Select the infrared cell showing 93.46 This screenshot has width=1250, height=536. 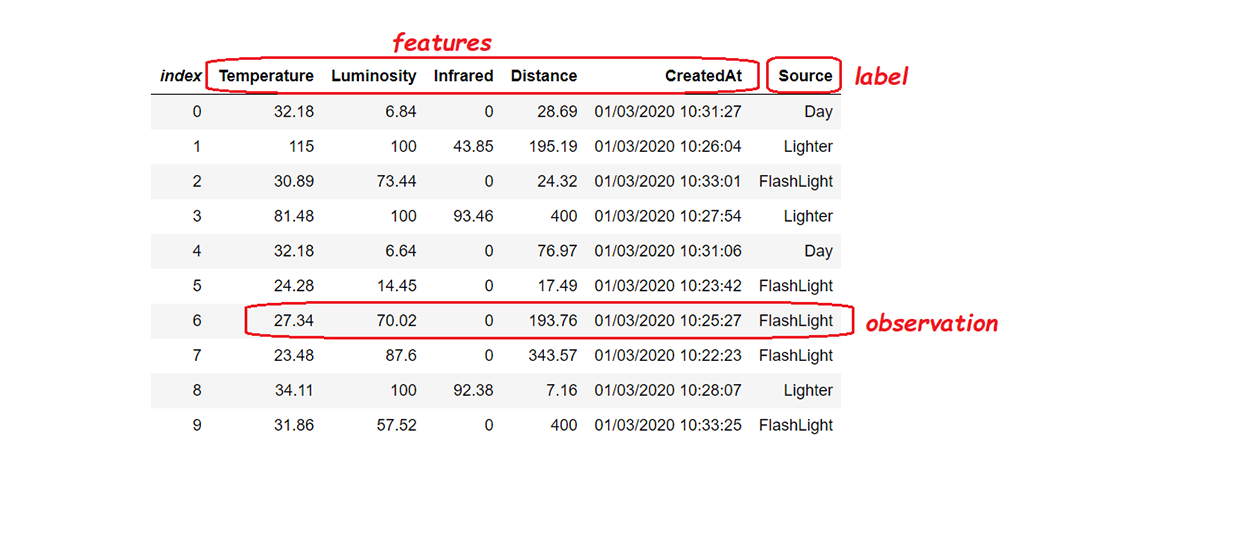point(472,216)
